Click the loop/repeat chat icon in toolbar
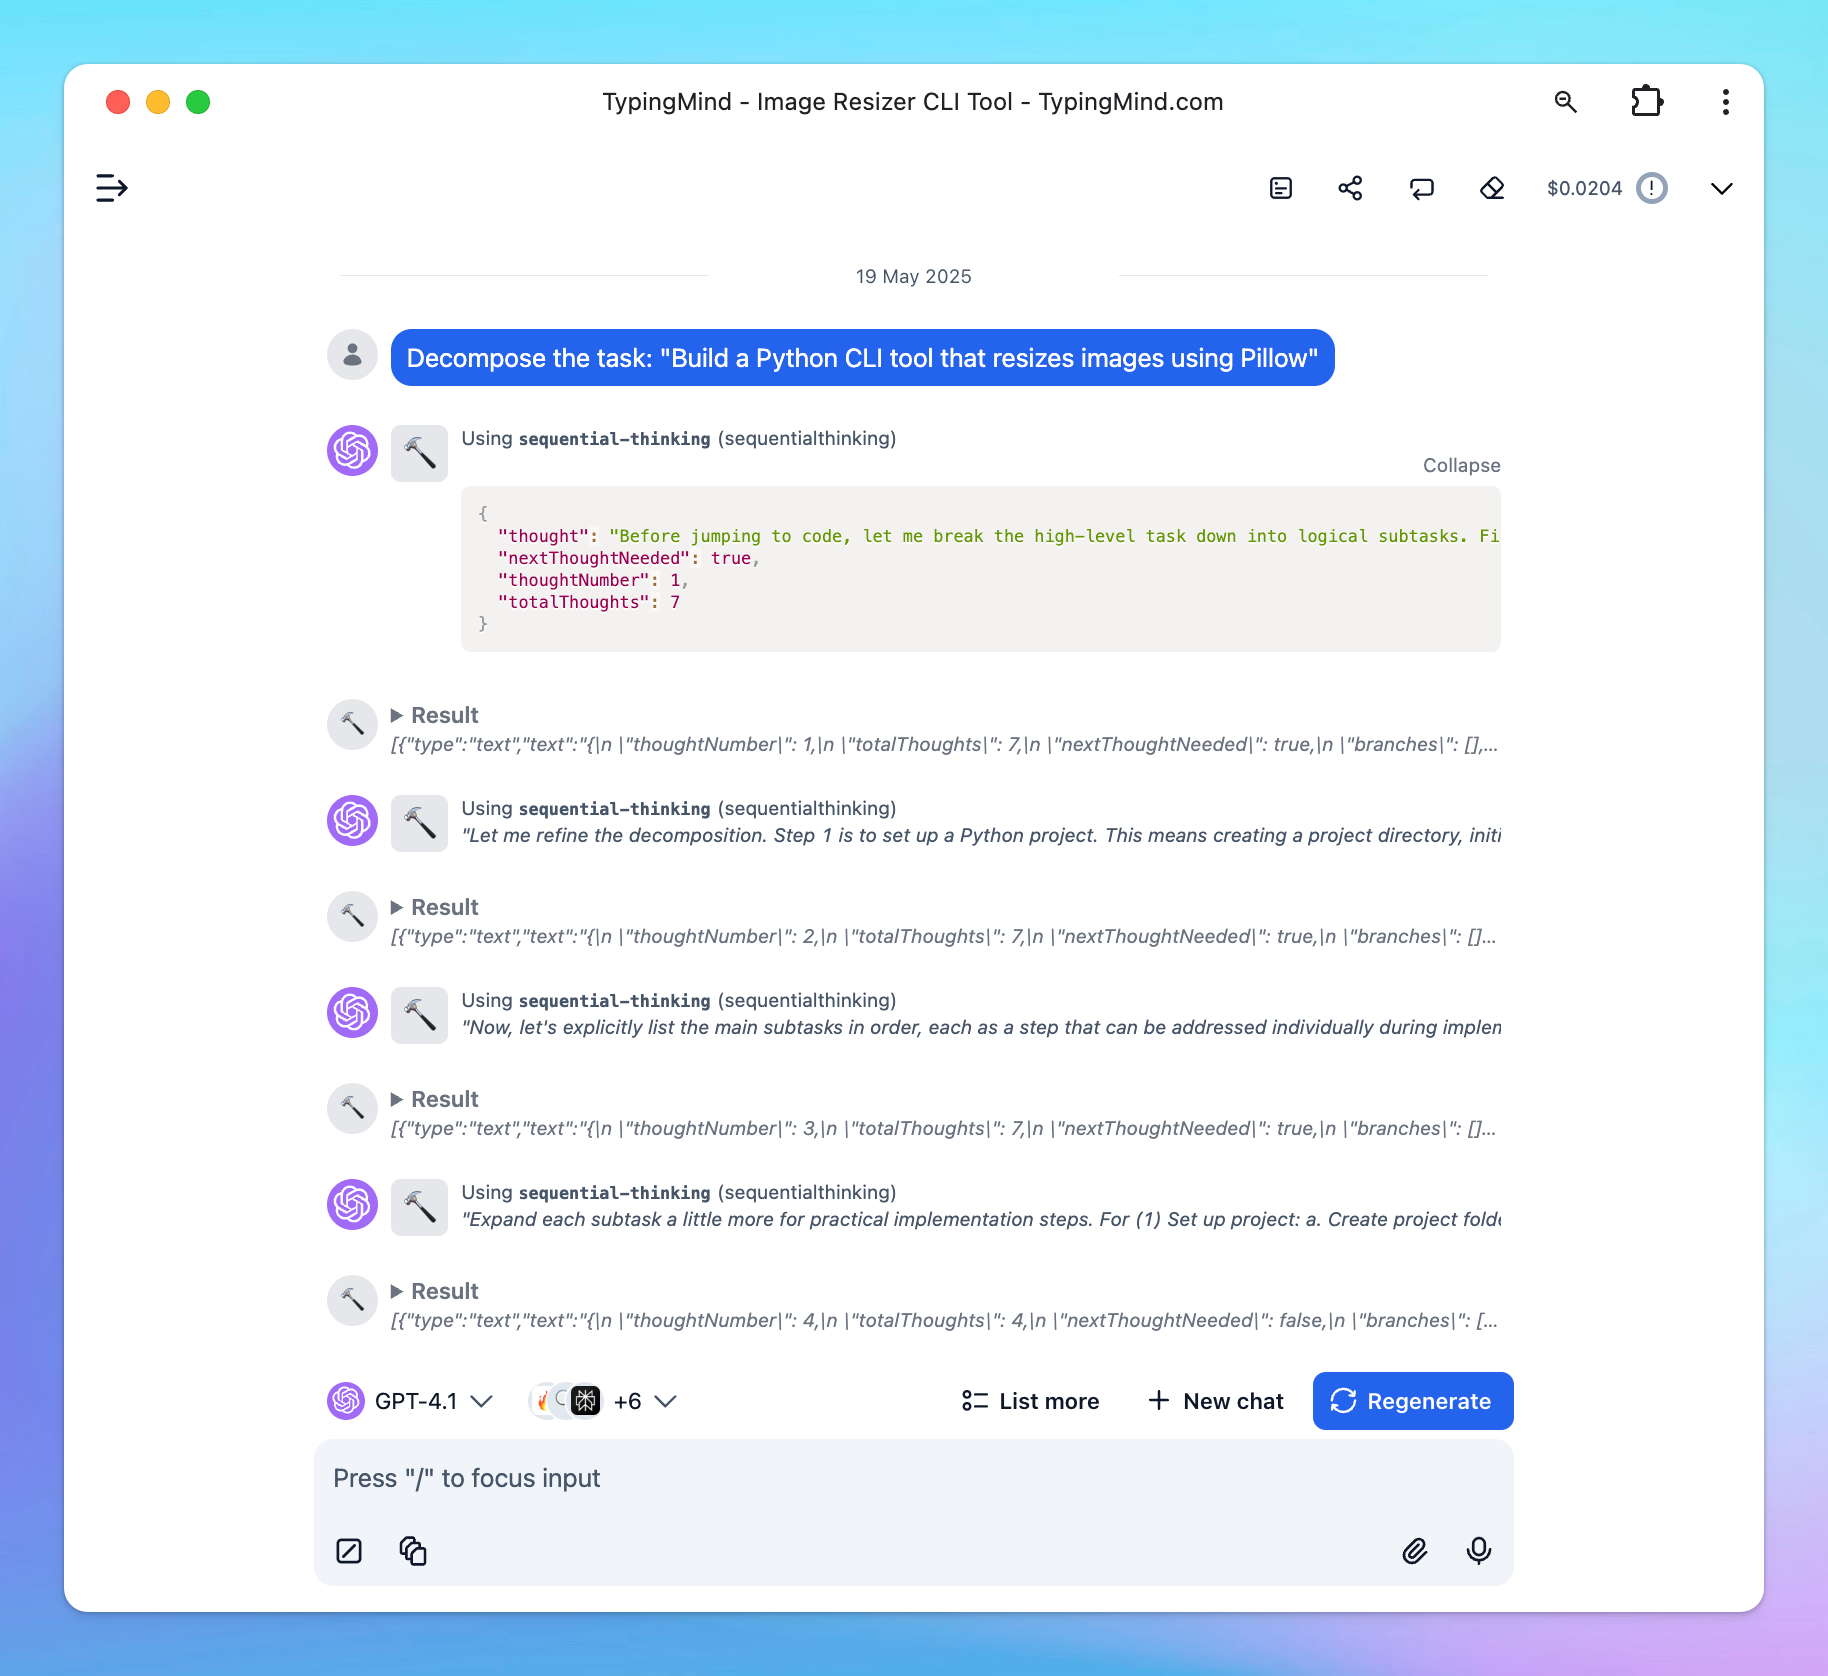1828x1676 pixels. [1421, 188]
